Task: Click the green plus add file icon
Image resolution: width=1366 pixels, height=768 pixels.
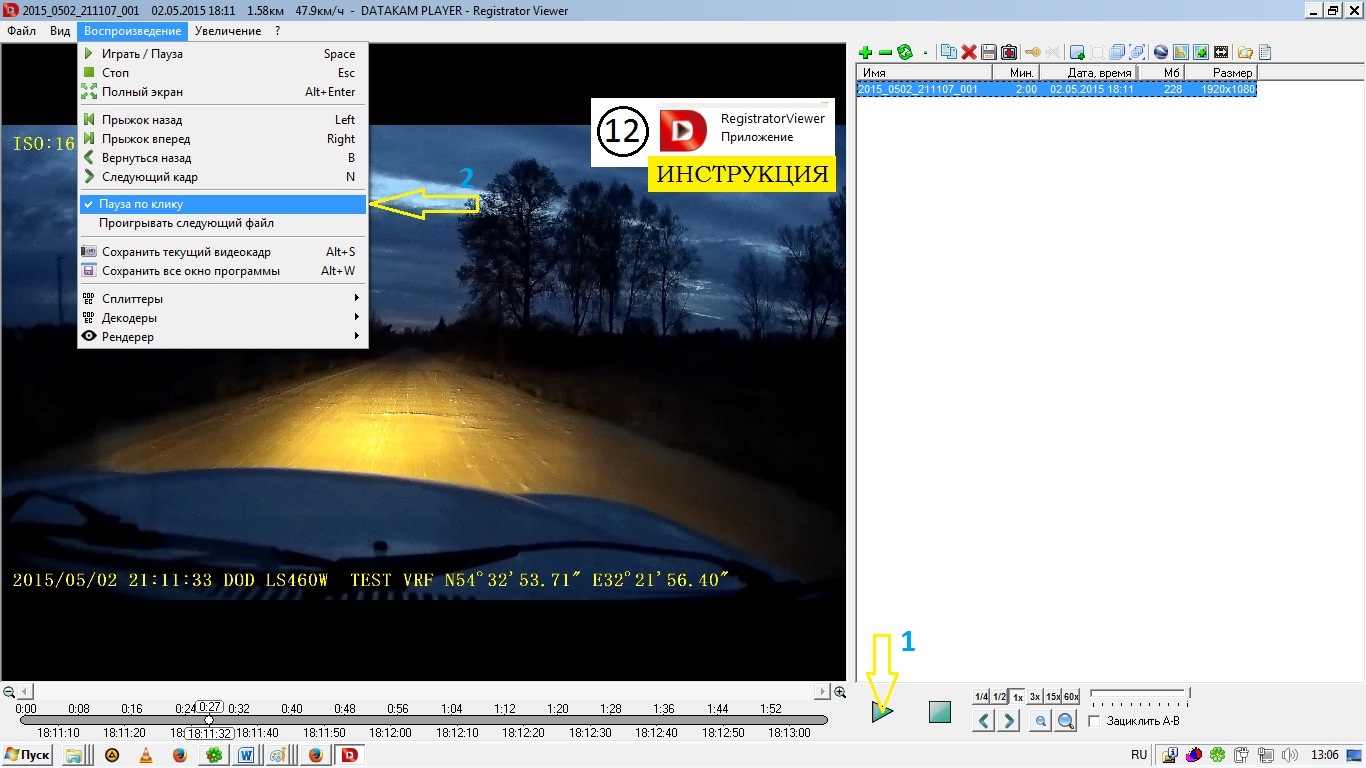Action: point(865,52)
